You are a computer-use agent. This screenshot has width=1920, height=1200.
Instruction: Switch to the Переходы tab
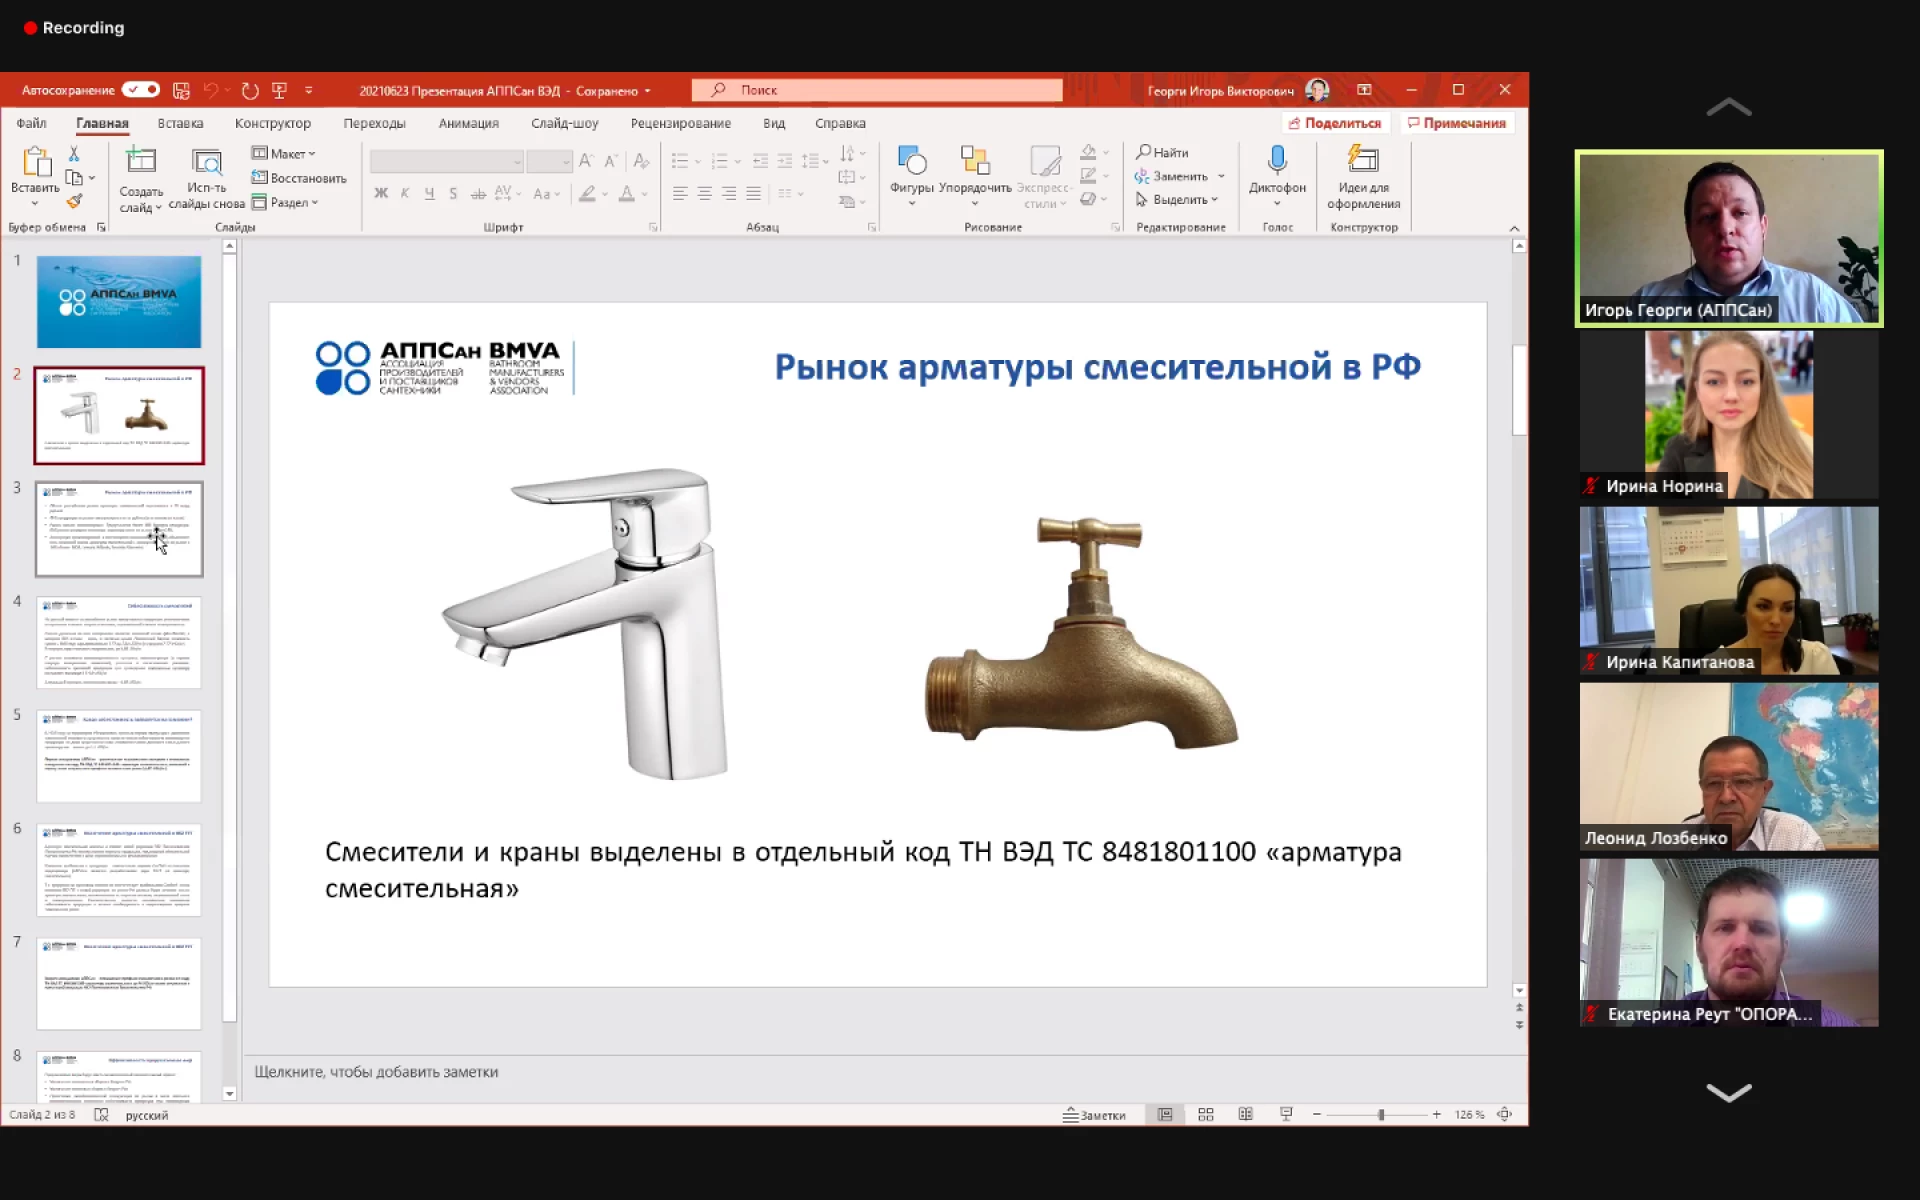(374, 123)
